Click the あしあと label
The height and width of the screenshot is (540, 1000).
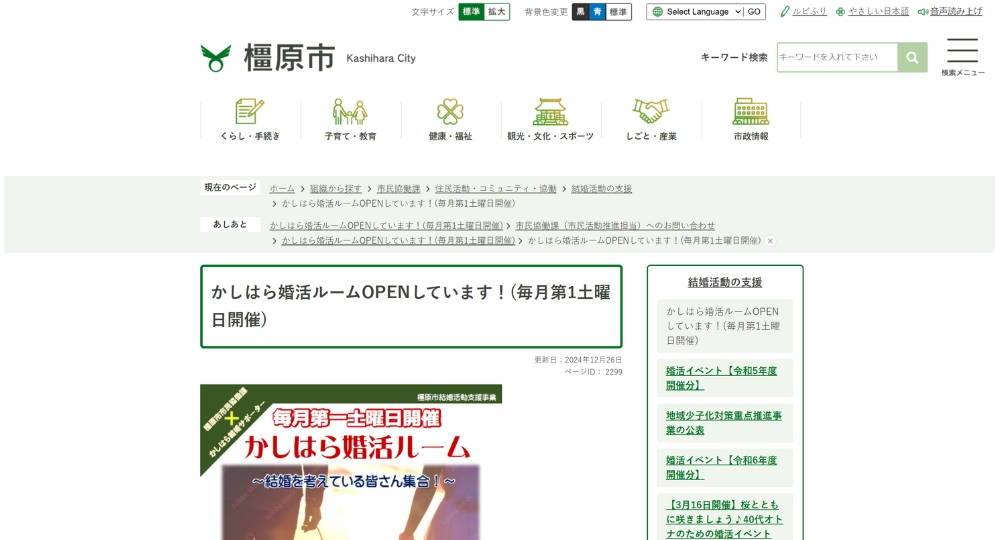pos(230,224)
